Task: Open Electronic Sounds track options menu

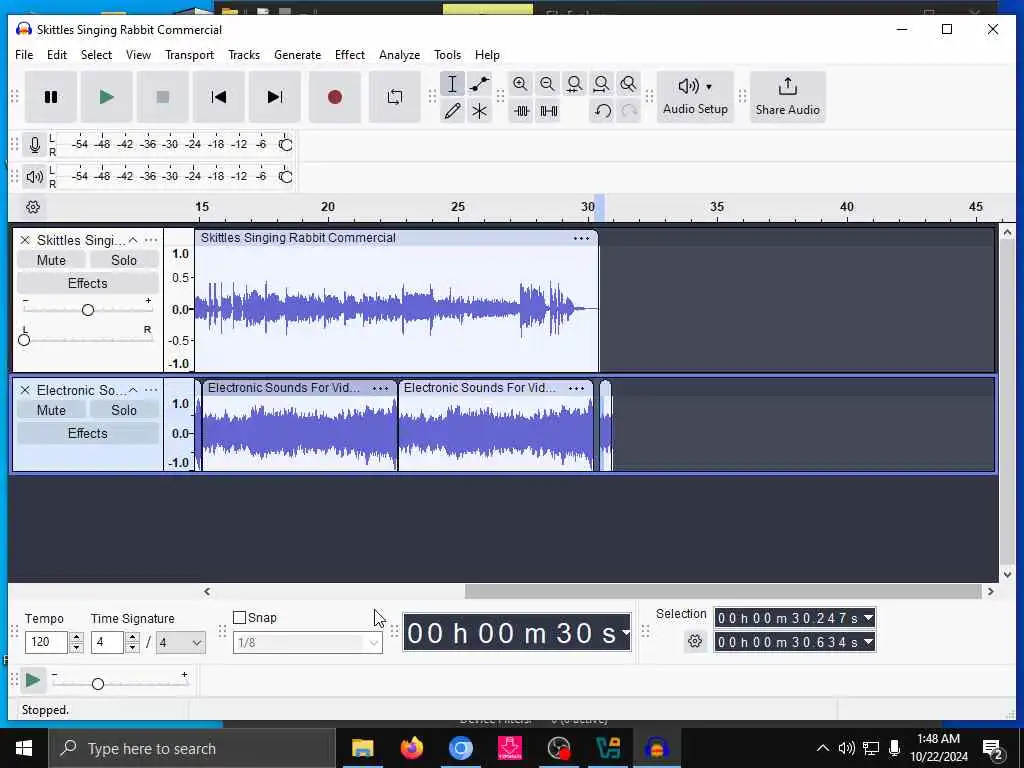Action: (151, 390)
